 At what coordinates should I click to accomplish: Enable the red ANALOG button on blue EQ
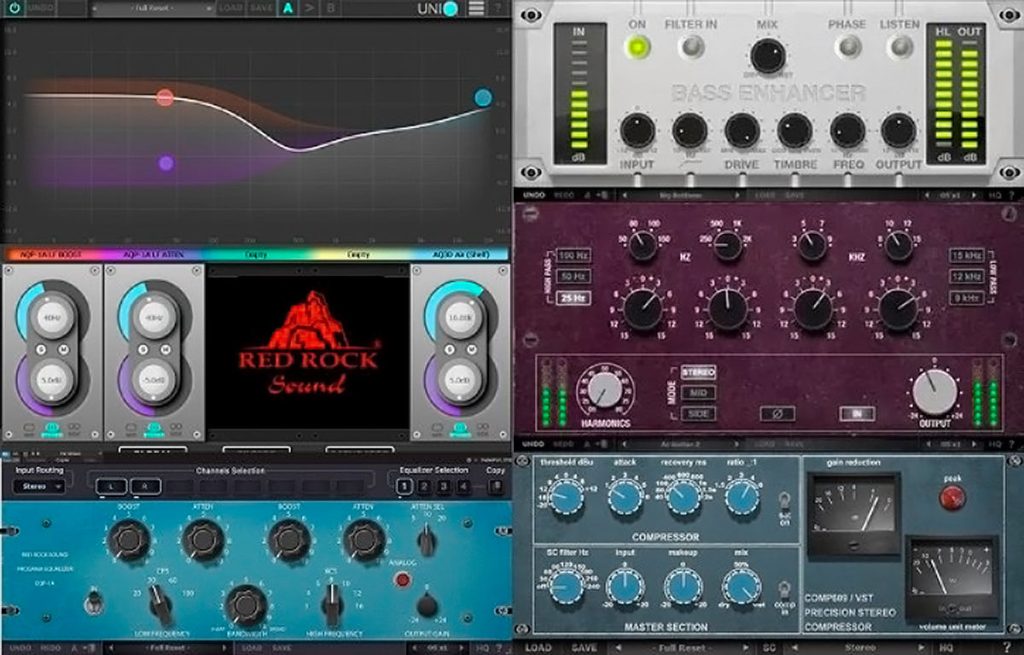403,579
